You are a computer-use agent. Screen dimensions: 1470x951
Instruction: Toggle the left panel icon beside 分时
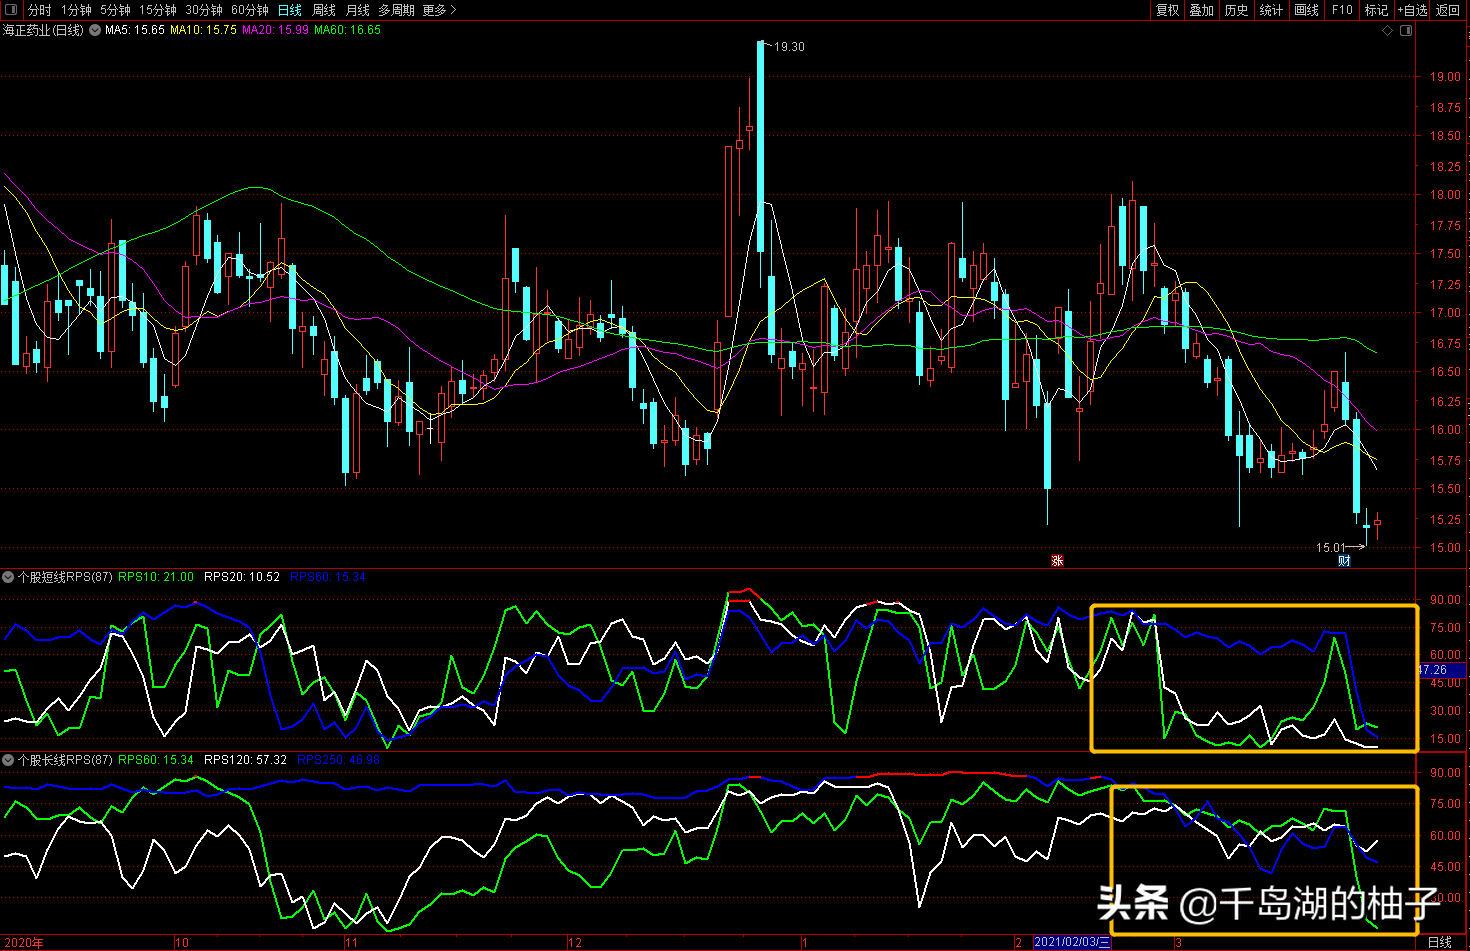[x=11, y=10]
